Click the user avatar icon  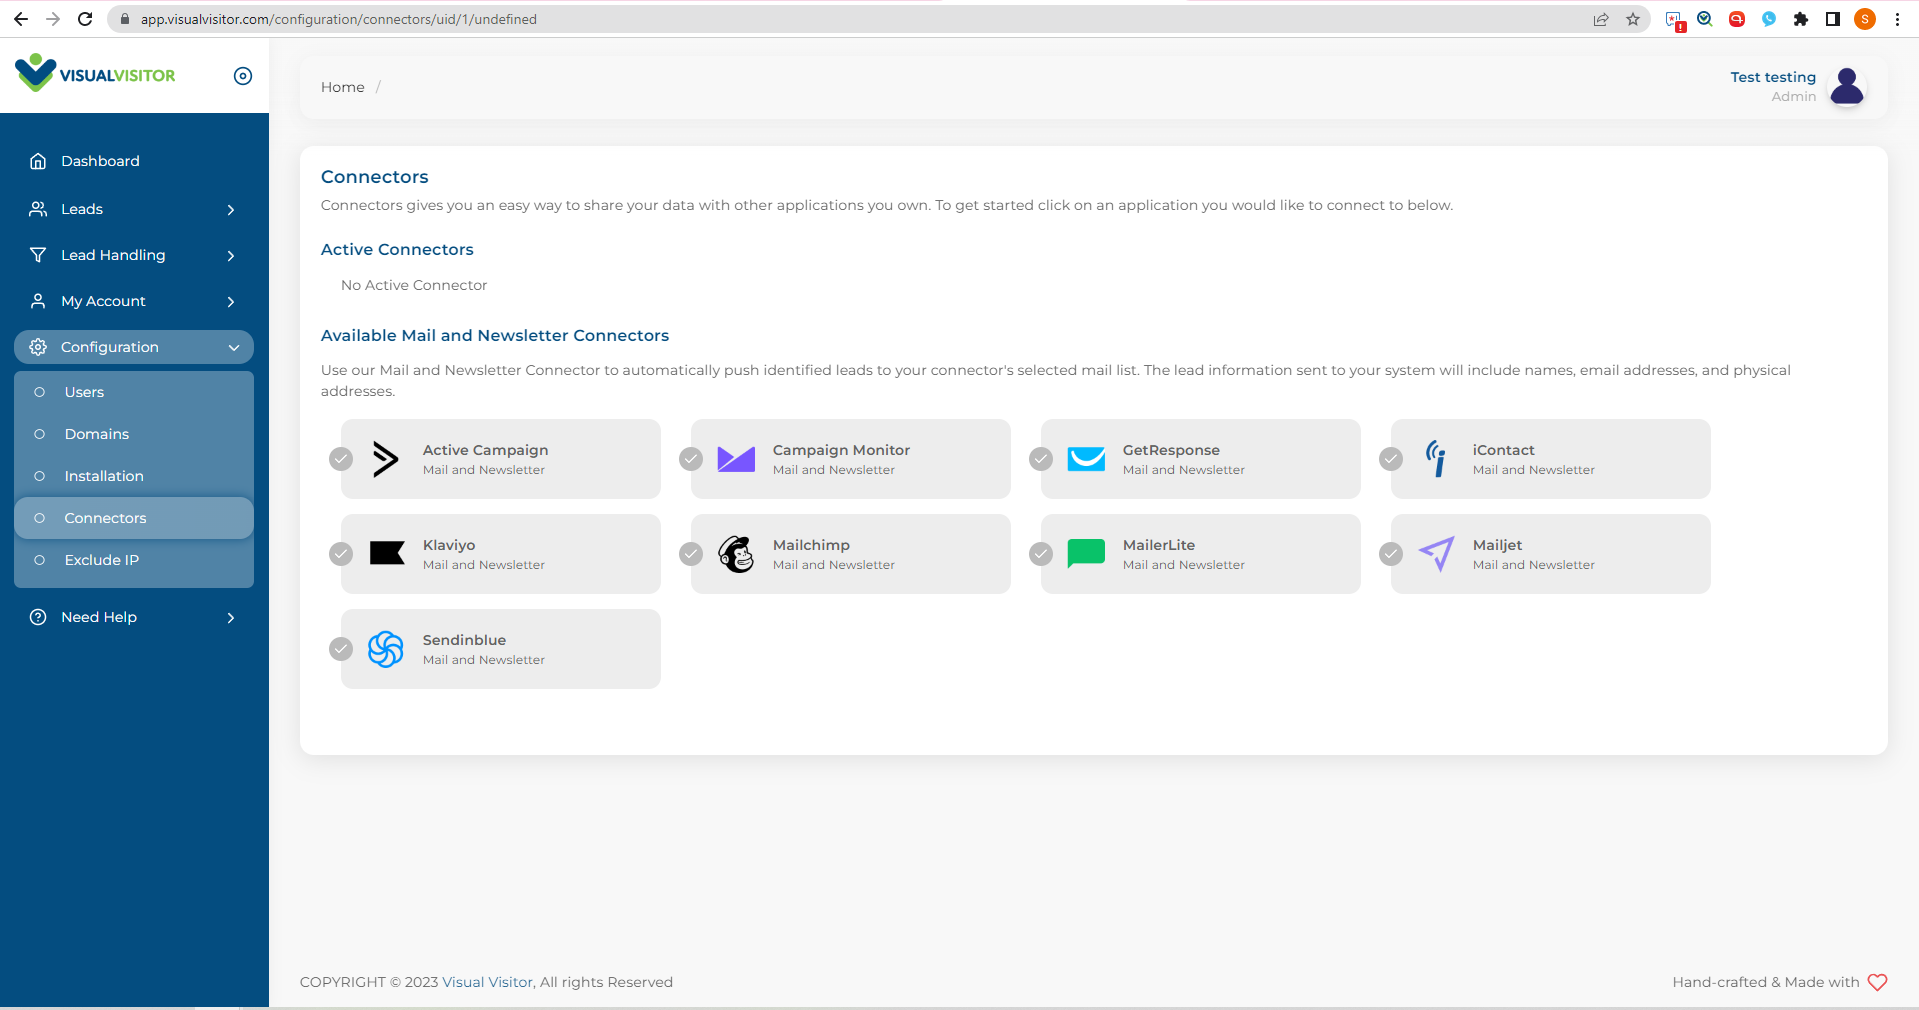tap(1847, 87)
